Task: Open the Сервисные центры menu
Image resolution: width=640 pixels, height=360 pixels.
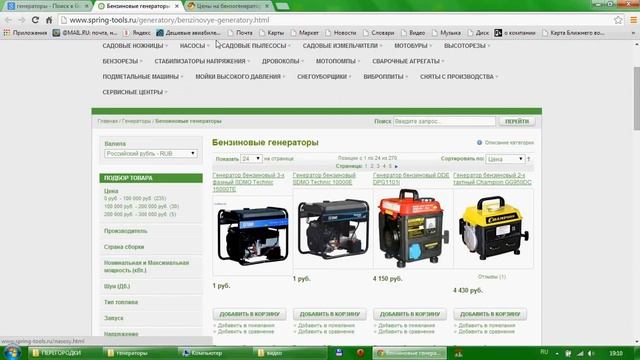Action: pos(135,92)
